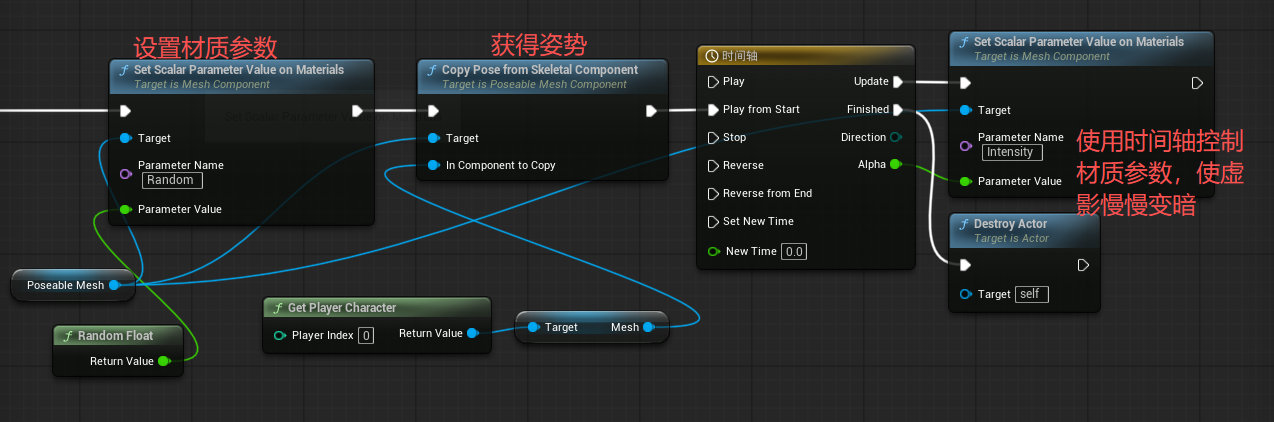The height and width of the screenshot is (422, 1274).
Task: Click the Parameter Name pin beside the Random field
Action: 125,173
